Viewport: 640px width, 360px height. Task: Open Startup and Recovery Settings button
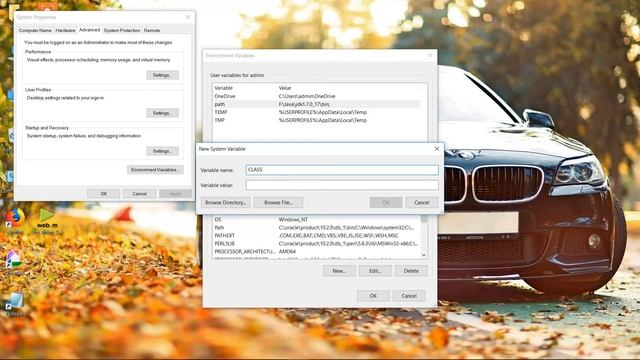(162, 151)
